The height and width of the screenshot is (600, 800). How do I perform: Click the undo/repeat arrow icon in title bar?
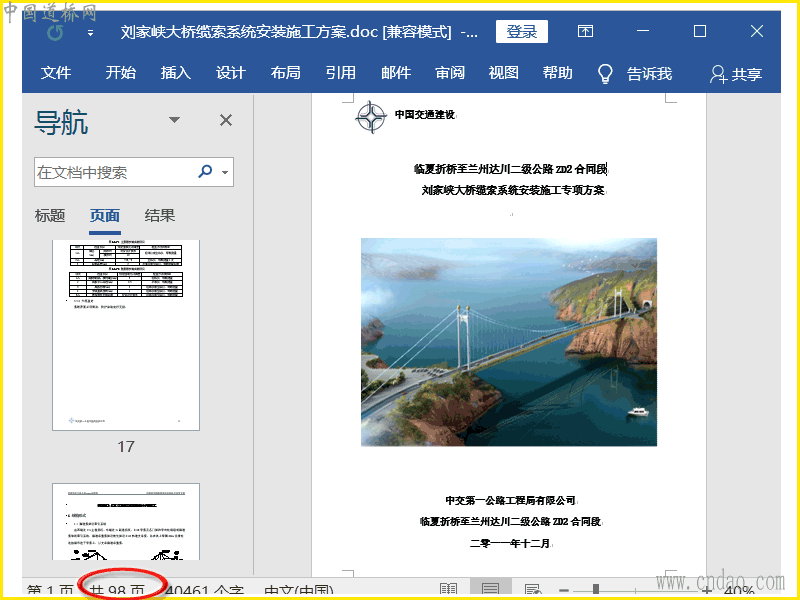pyautogui.click(x=55, y=33)
